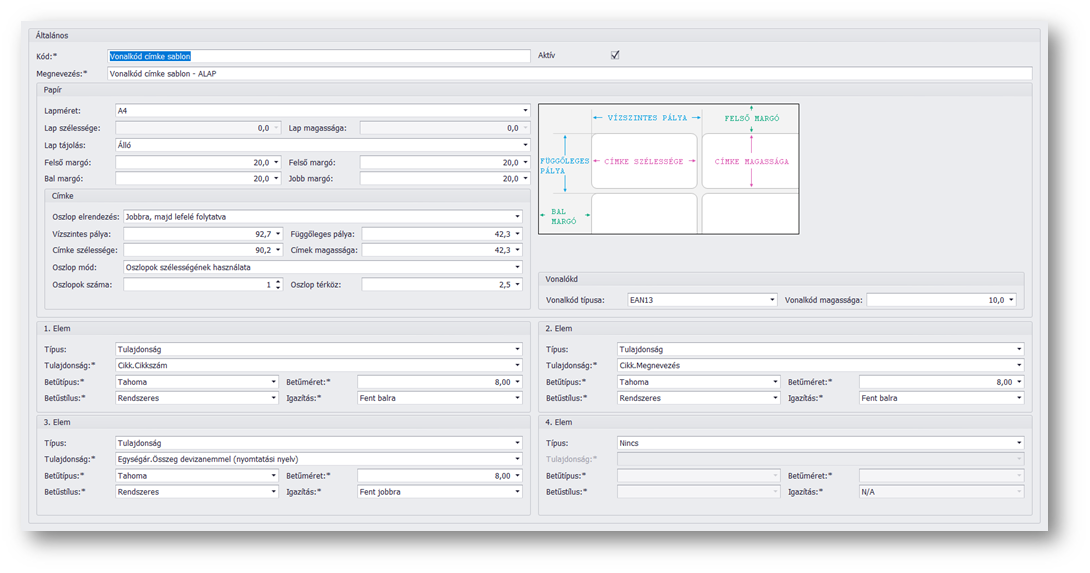This screenshot has width=1090, height=573.
Task: Open Tulajdonság dropdown showing Cikk.Megnevezés
Action: pyautogui.click(x=1019, y=366)
